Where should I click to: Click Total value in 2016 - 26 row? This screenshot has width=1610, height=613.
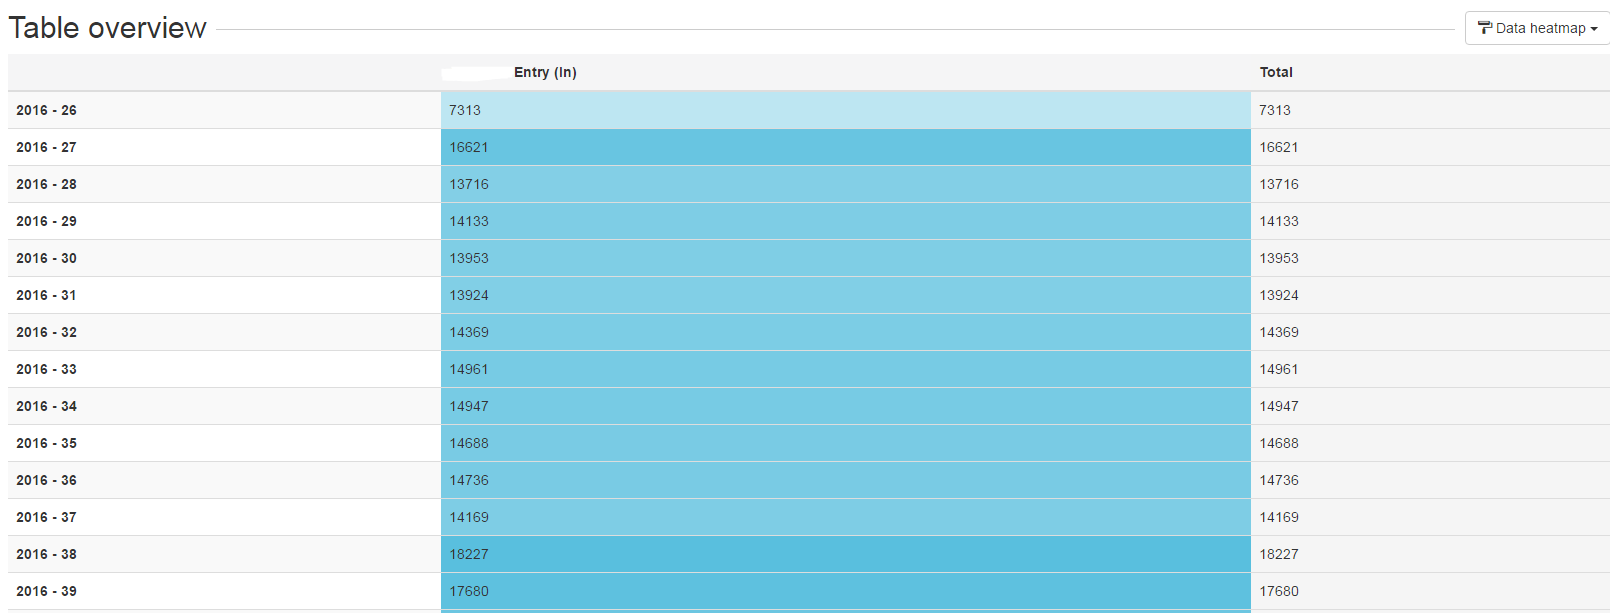(x=1275, y=110)
